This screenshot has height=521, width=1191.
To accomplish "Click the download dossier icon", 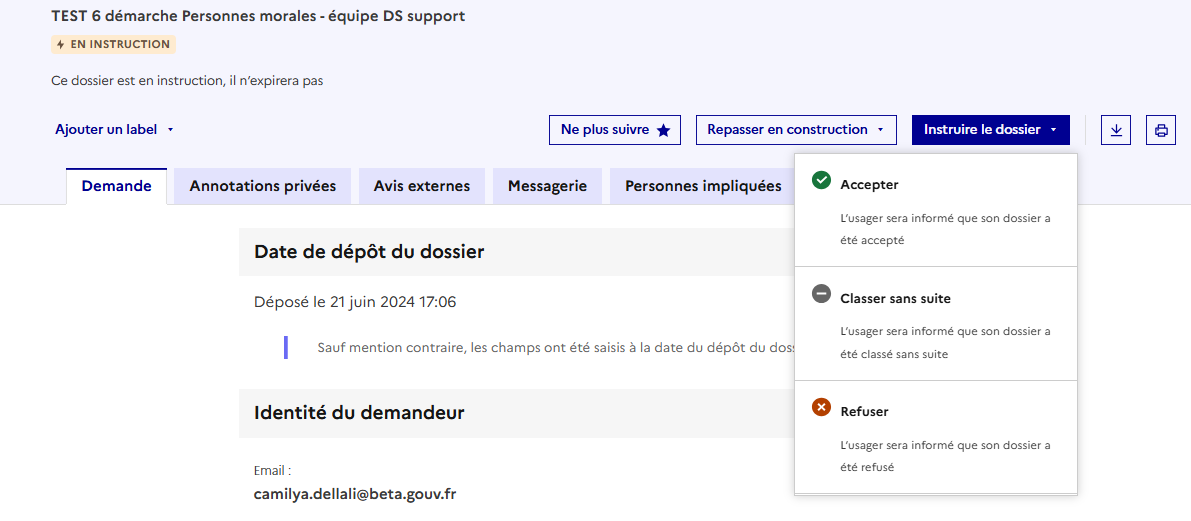I will (x=1116, y=130).
